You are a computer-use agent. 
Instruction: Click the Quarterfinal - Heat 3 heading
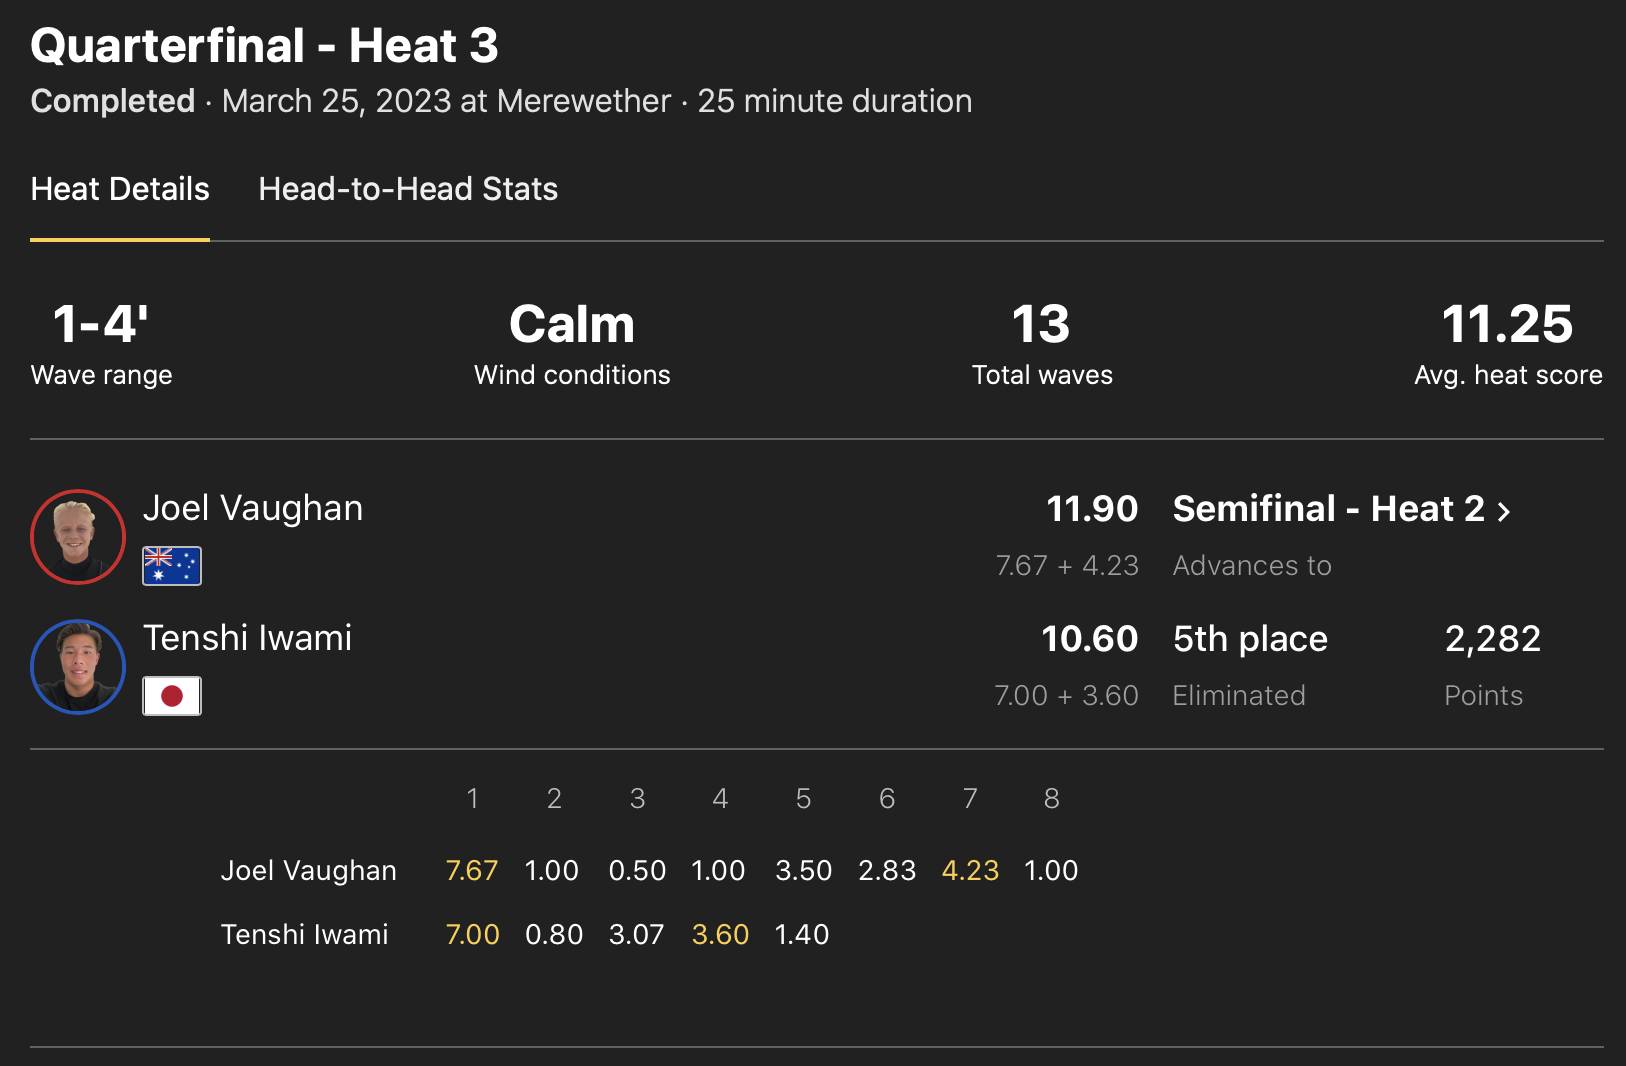(265, 46)
